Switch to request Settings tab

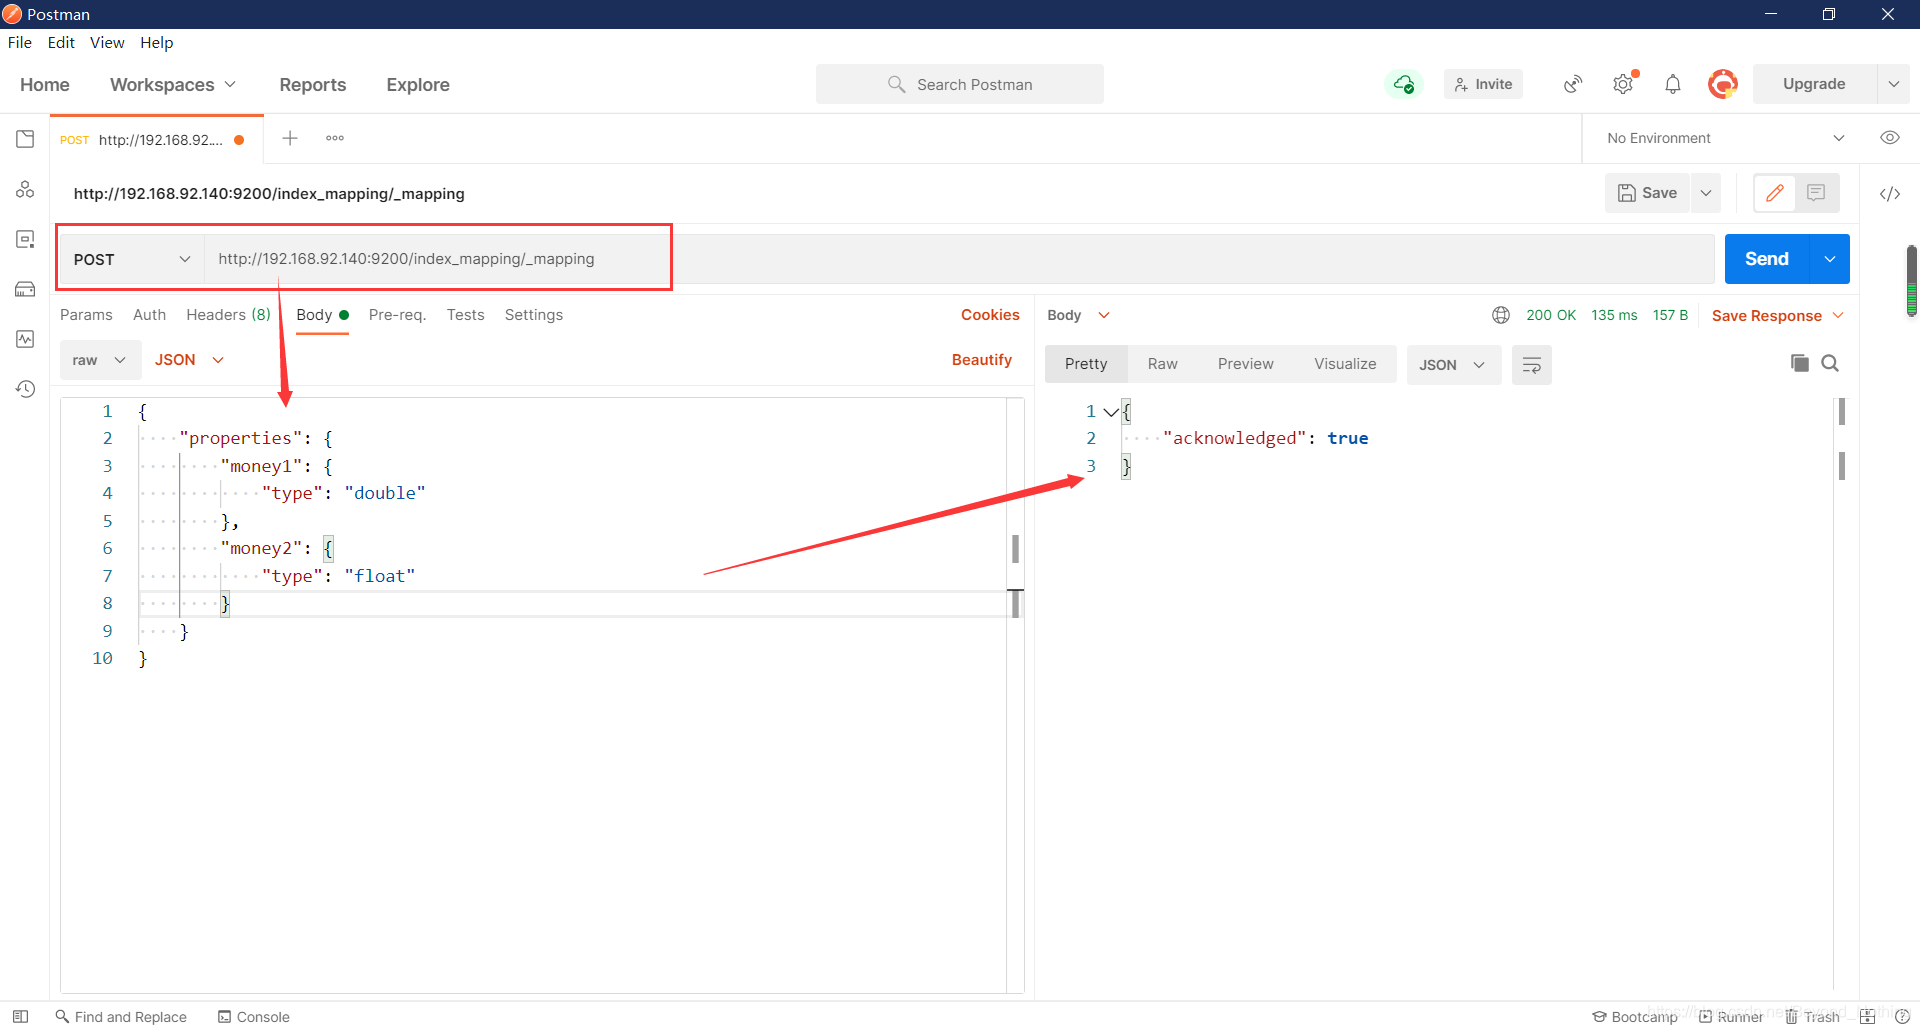(533, 315)
